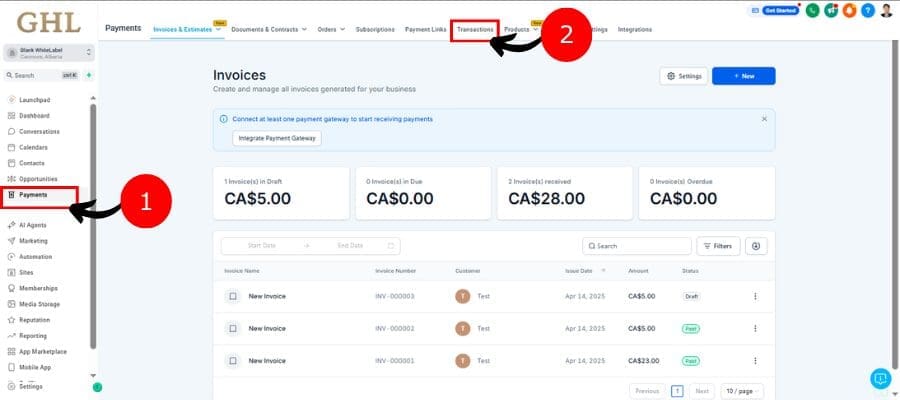Select page 1 in pagination
The height and width of the screenshot is (400, 900).
coord(677,391)
